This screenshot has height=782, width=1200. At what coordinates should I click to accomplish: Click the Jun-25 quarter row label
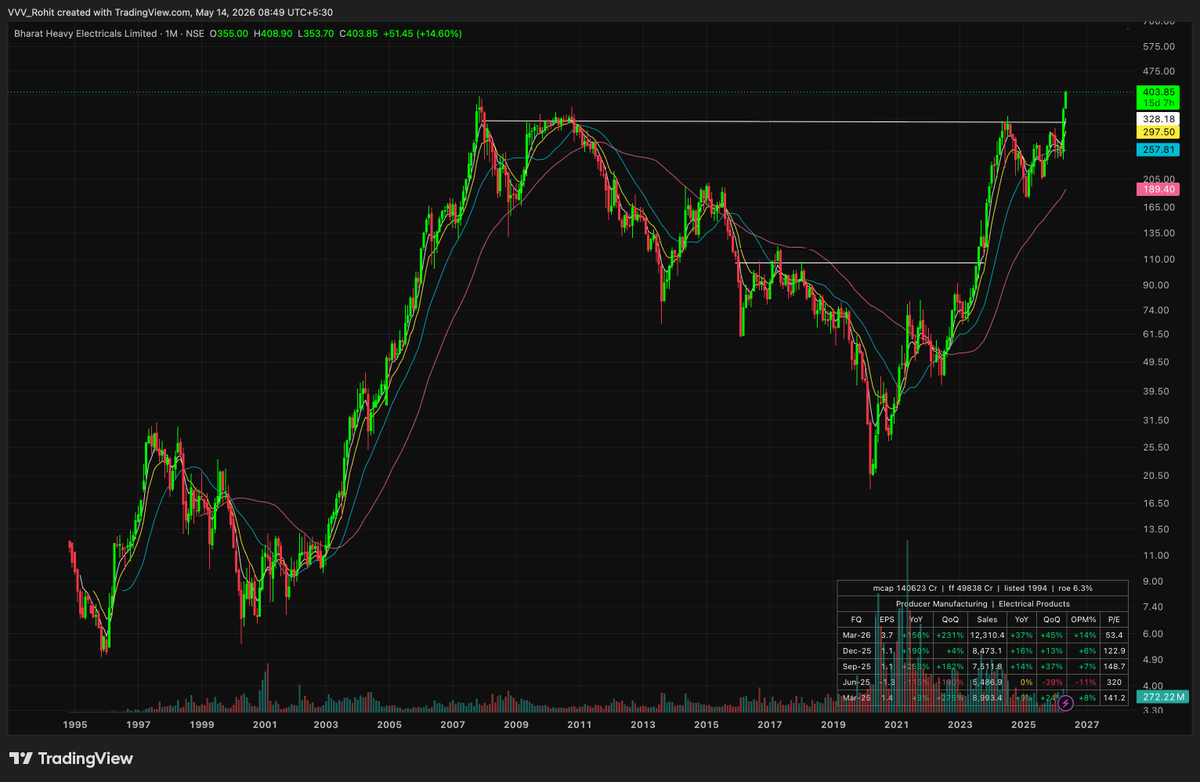856,682
